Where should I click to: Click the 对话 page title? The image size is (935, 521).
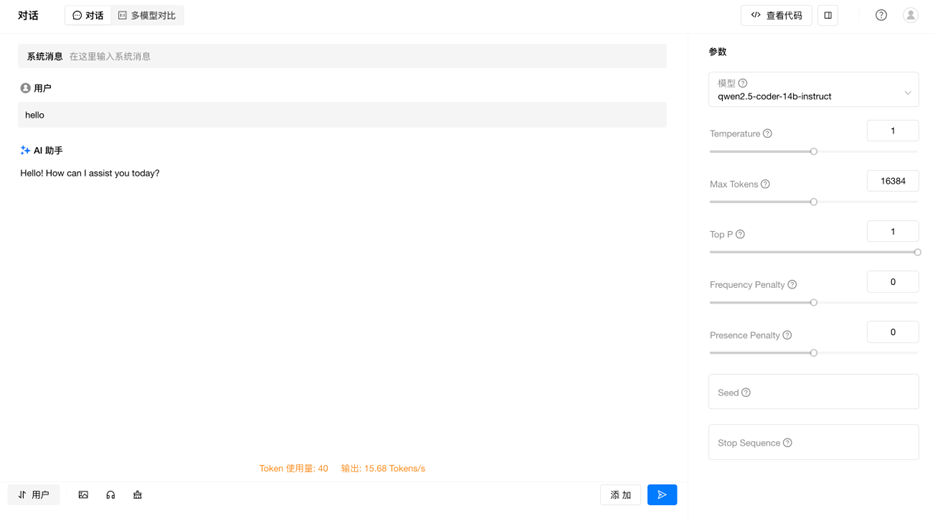(28, 15)
